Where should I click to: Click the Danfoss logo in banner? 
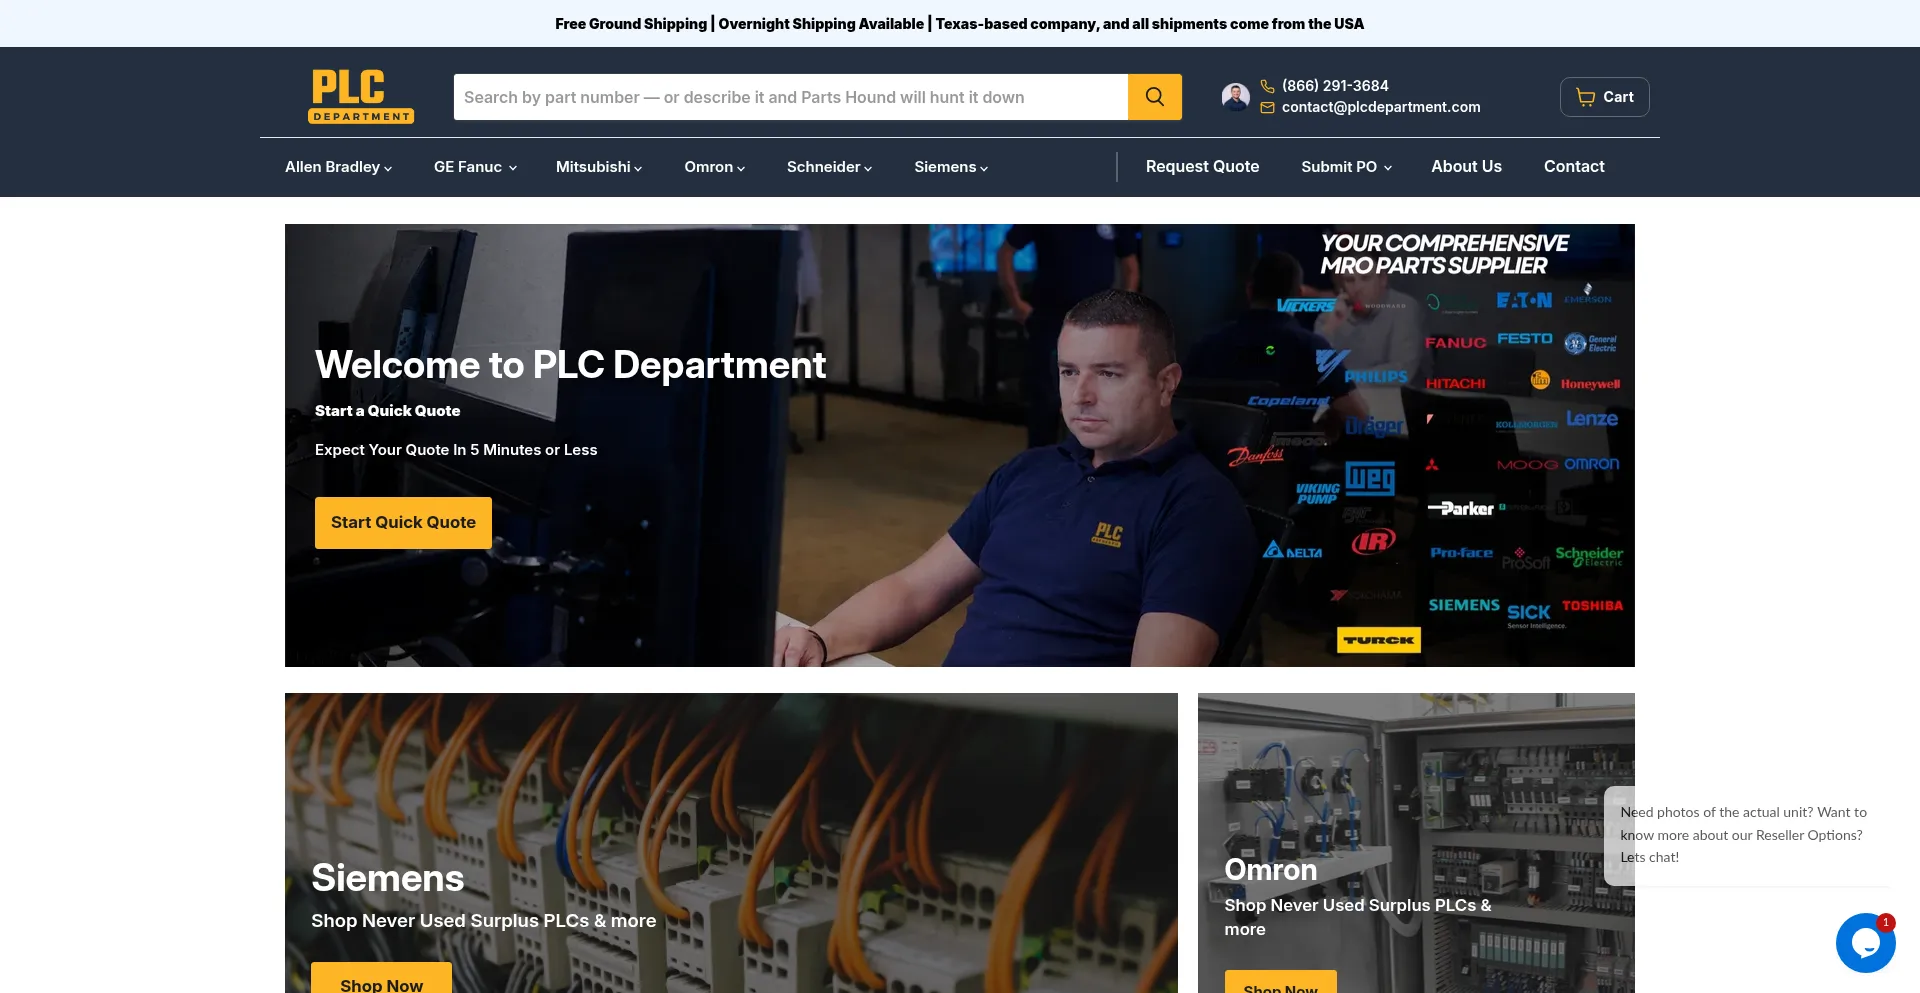[1256, 456]
